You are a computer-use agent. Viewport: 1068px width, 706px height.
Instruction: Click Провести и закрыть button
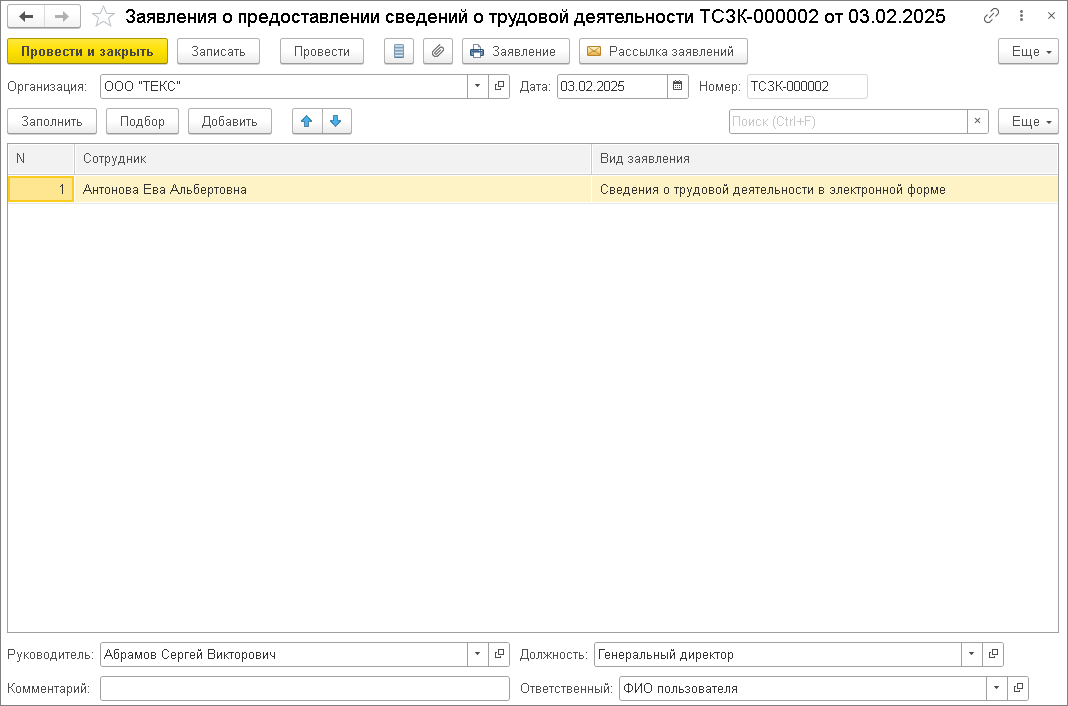pyautogui.click(x=87, y=51)
